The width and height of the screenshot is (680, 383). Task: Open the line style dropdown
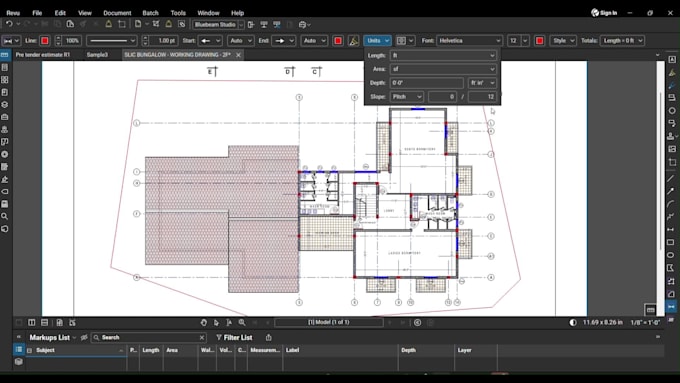pos(112,41)
